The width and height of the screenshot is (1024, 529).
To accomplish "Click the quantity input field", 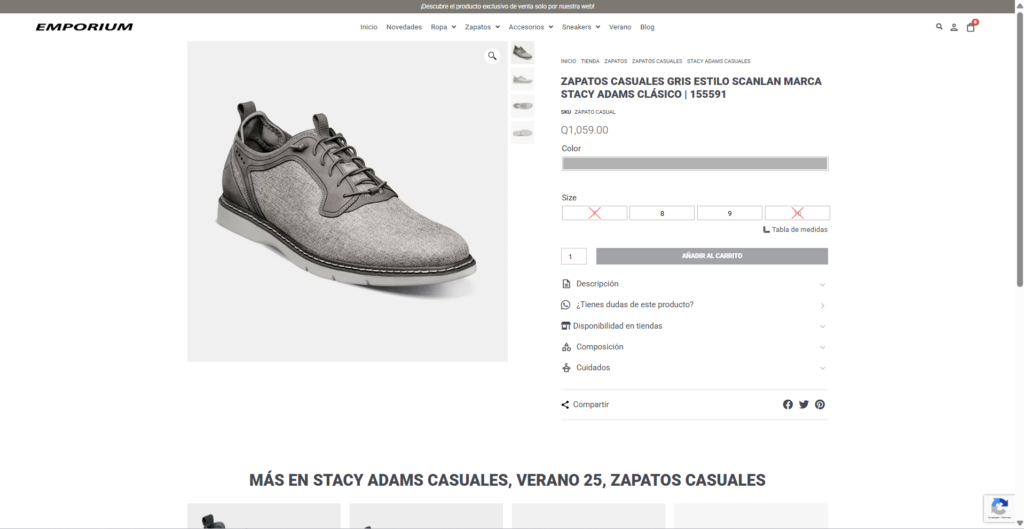I will pos(573,256).
